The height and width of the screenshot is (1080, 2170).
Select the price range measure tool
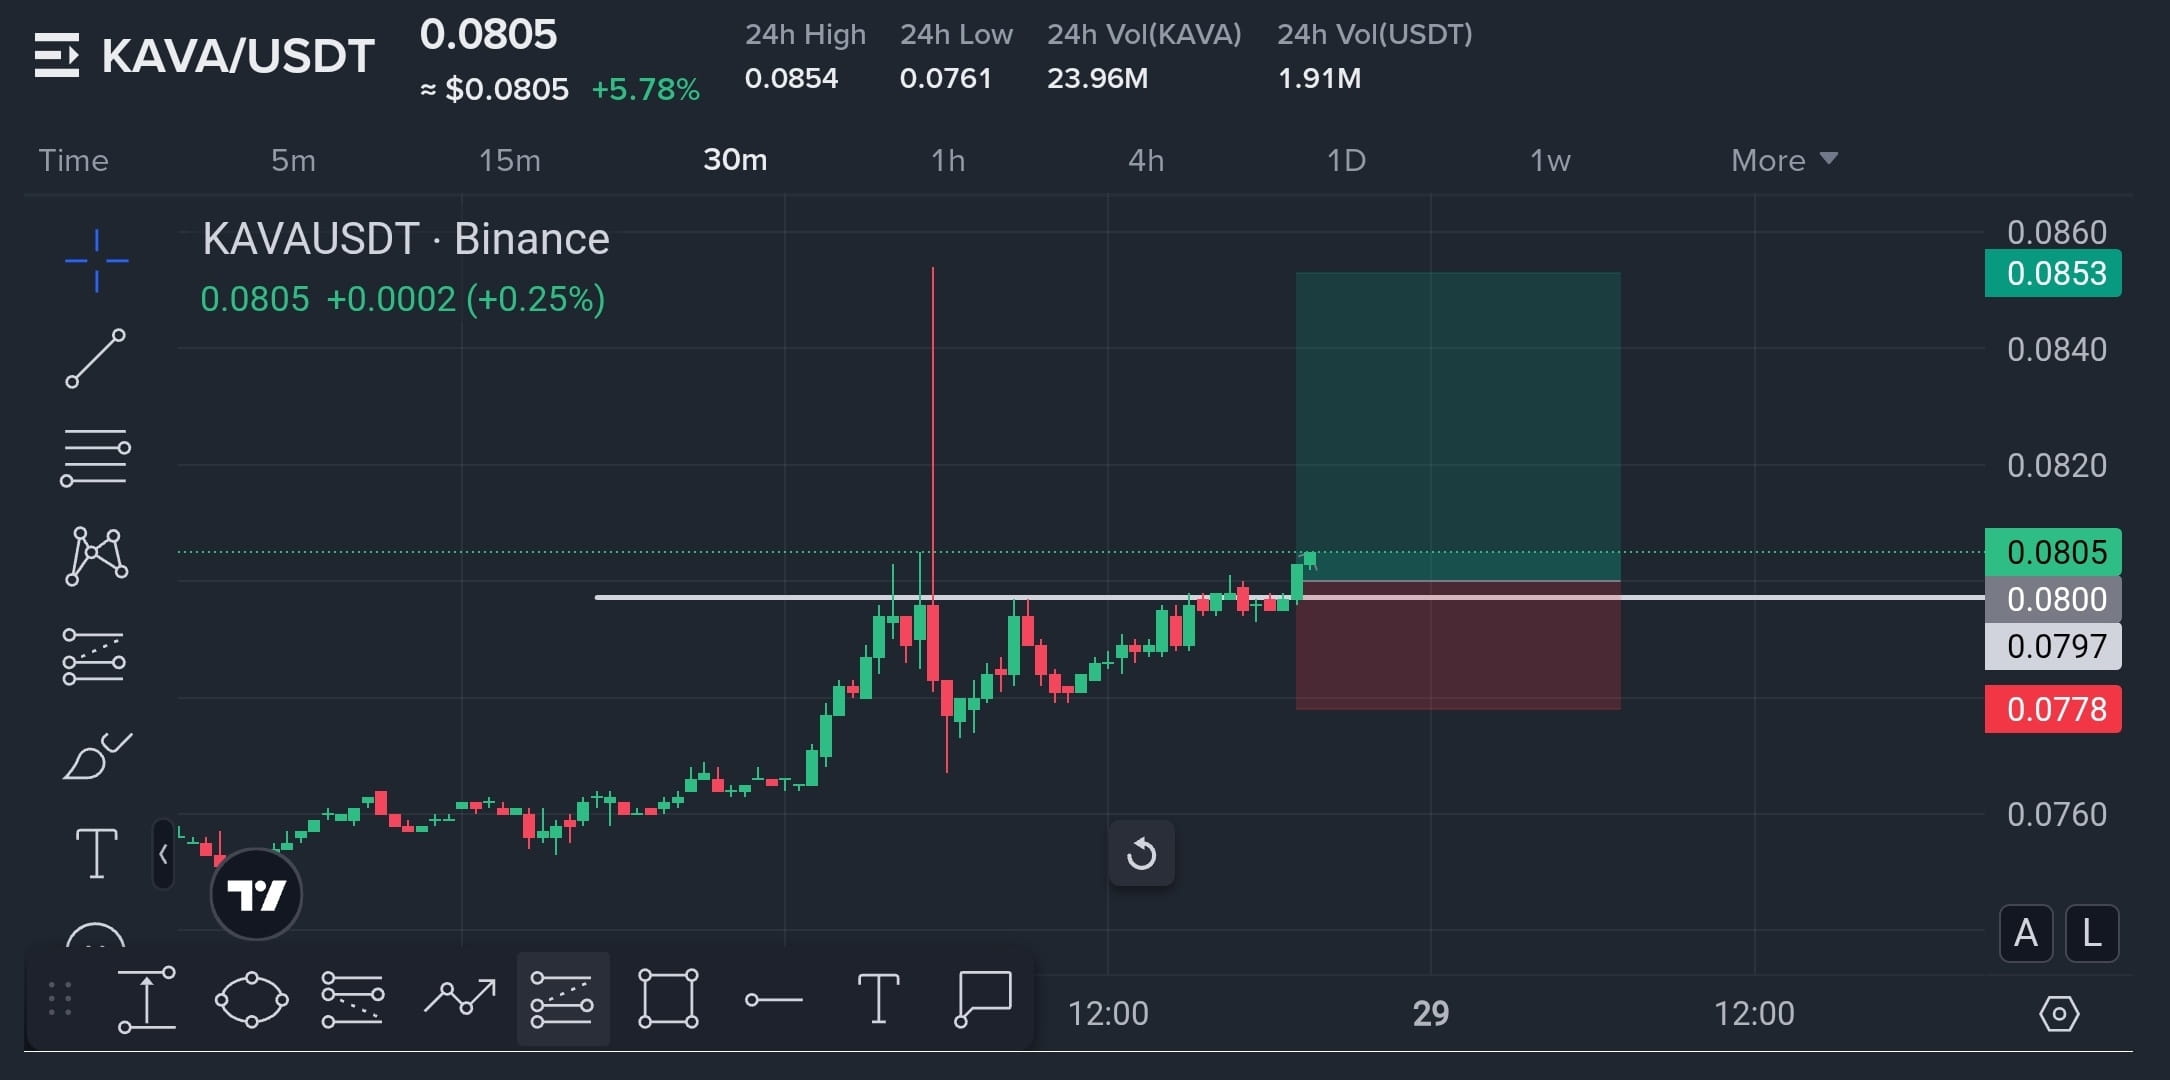click(147, 999)
